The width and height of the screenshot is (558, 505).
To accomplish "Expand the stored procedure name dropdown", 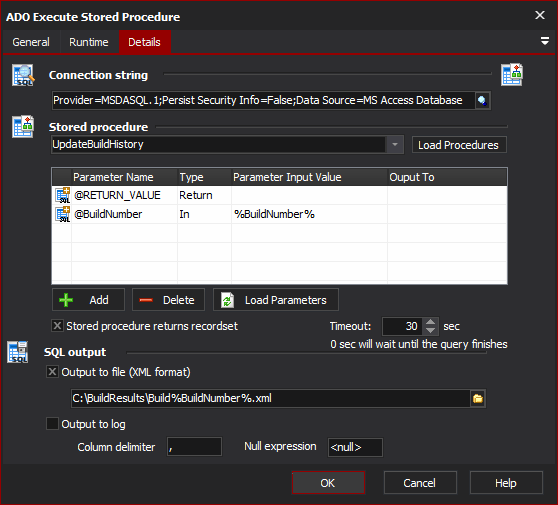I will 395,144.
